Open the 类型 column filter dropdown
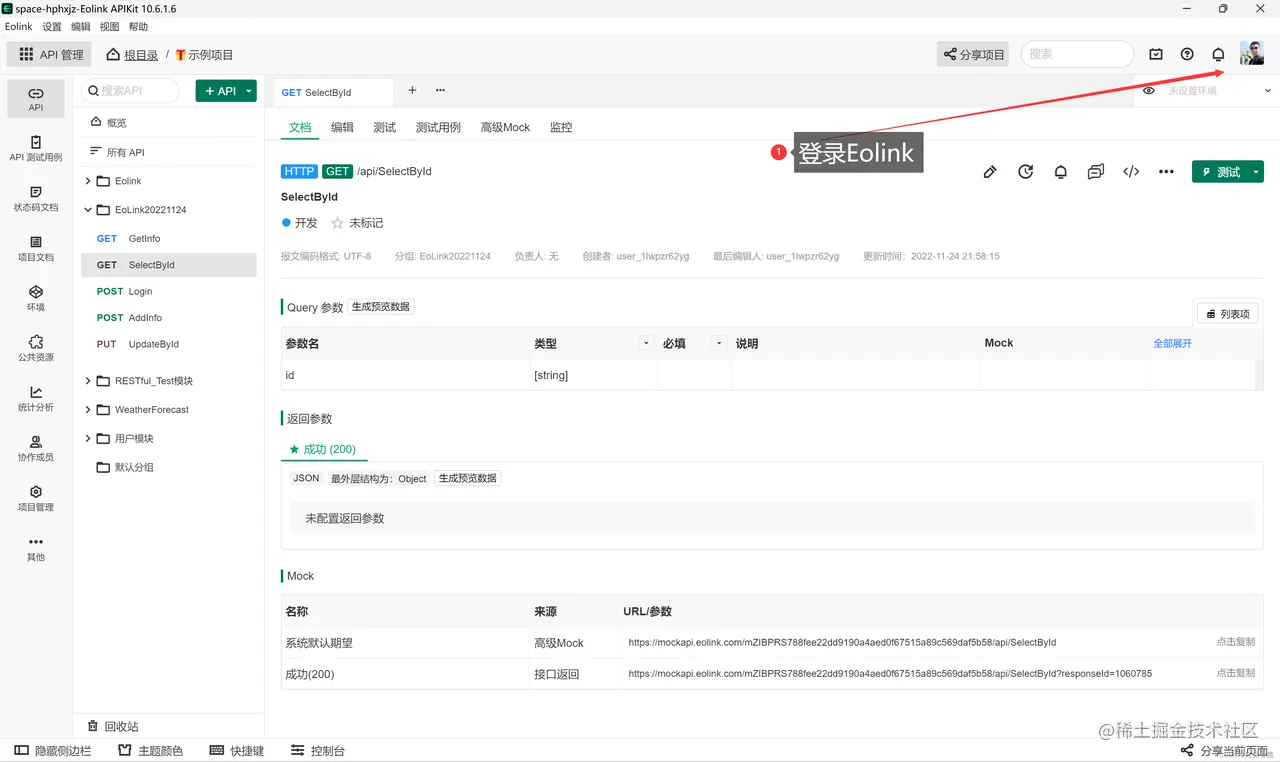 click(x=646, y=343)
